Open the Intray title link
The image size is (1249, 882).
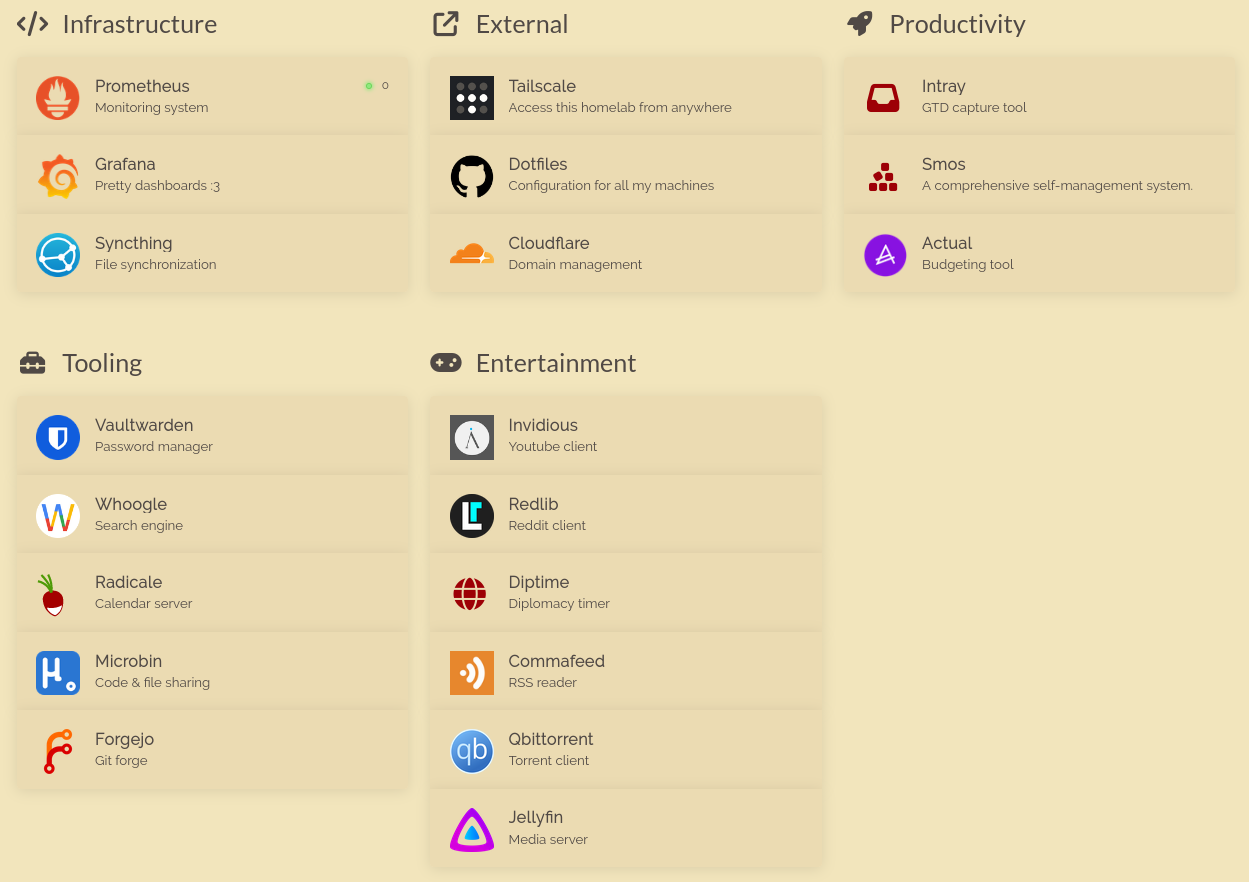(944, 86)
